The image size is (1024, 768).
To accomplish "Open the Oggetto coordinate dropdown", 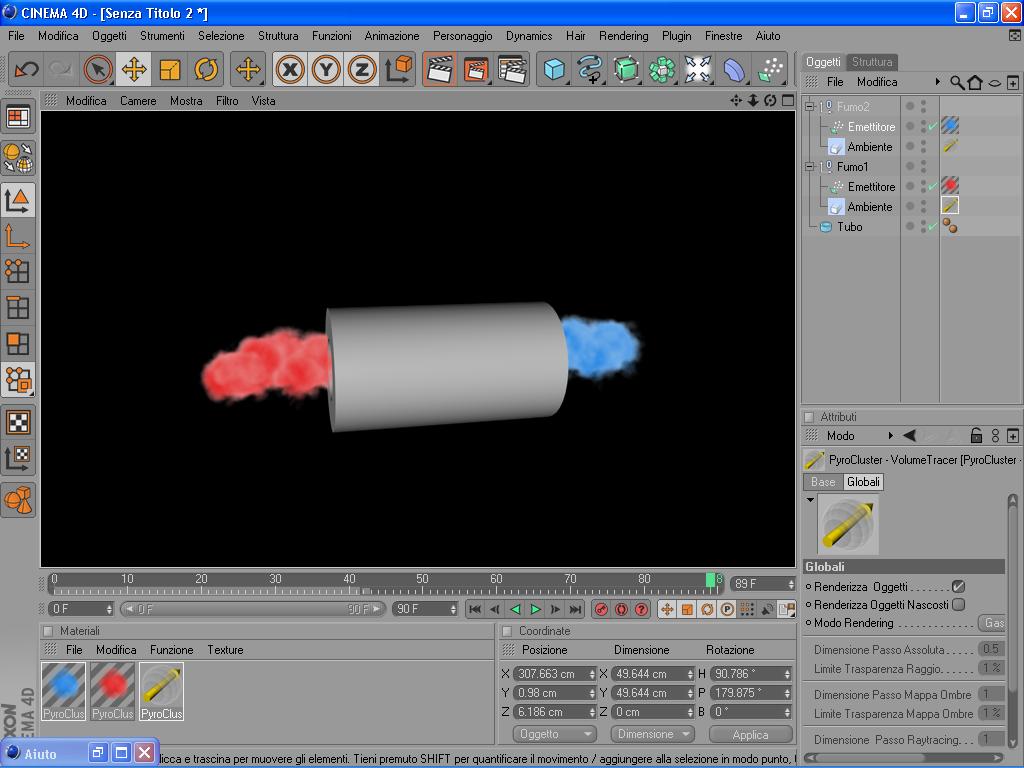I will point(554,734).
